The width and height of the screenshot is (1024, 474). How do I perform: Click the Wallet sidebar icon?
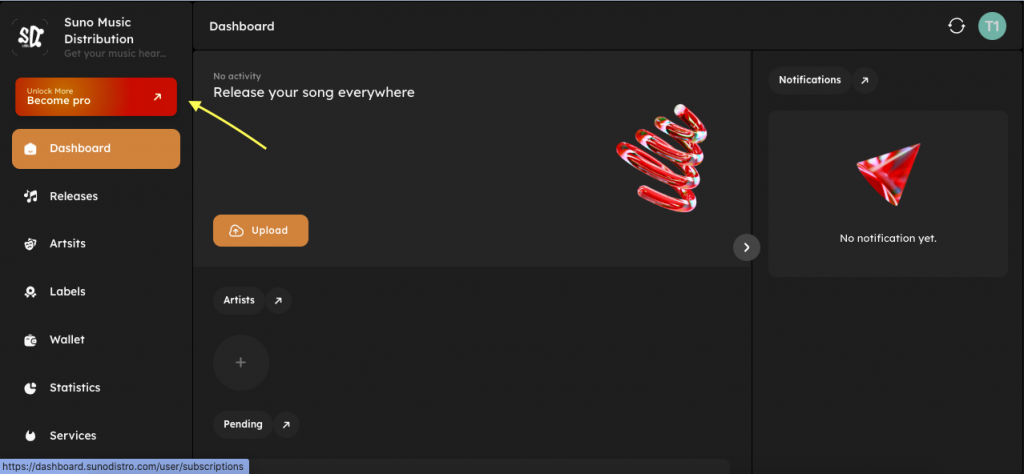click(x=30, y=340)
